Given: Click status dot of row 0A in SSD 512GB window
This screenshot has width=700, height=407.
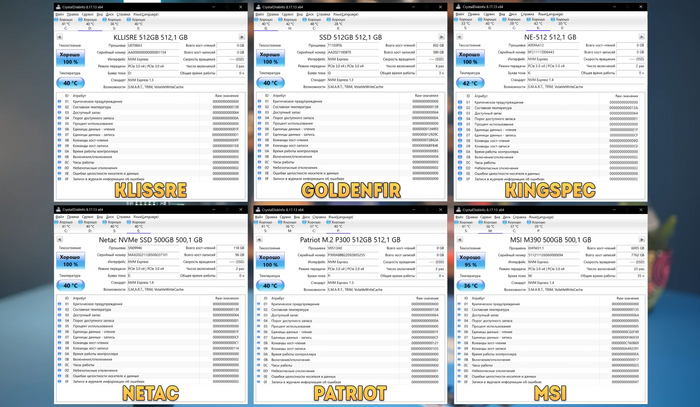Looking at the screenshot, I should [x=259, y=151].
